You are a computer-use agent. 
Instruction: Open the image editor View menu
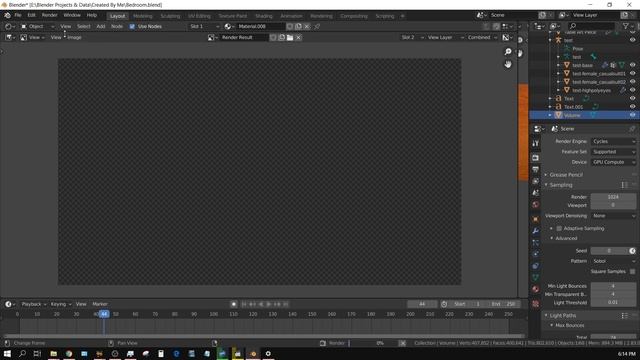56,38
